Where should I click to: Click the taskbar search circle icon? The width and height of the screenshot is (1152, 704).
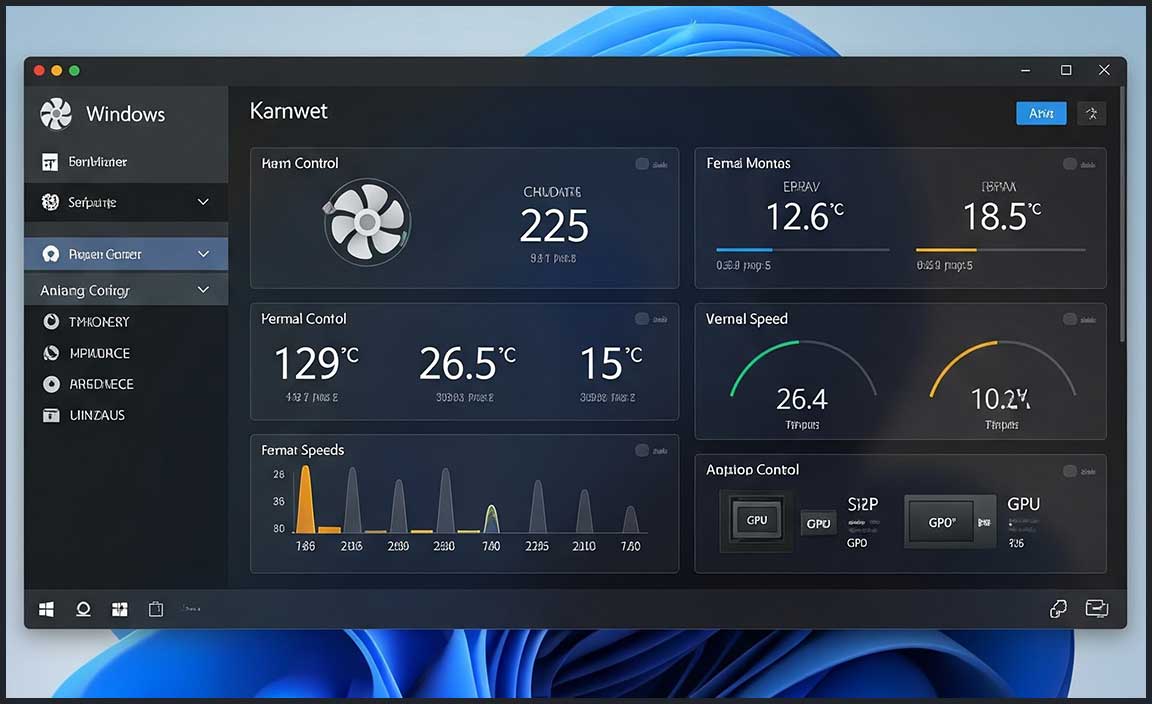coord(84,609)
